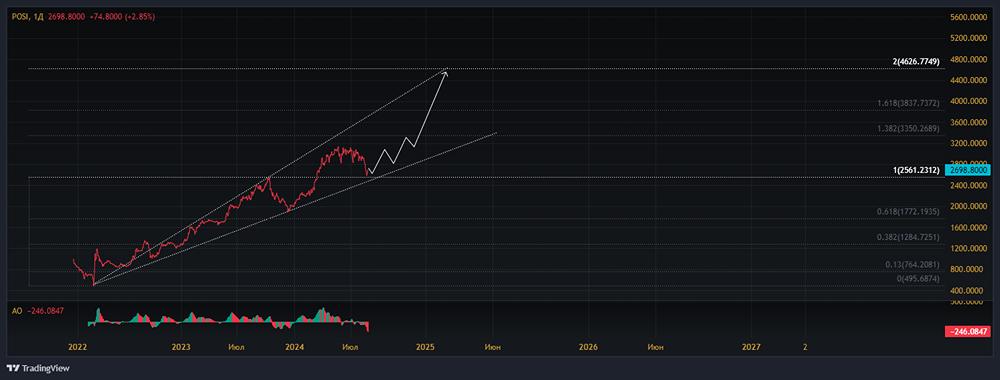Click 3600.0000 on the price axis
The width and height of the screenshot is (1000, 380).
pyautogui.click(x=969, y=122)
